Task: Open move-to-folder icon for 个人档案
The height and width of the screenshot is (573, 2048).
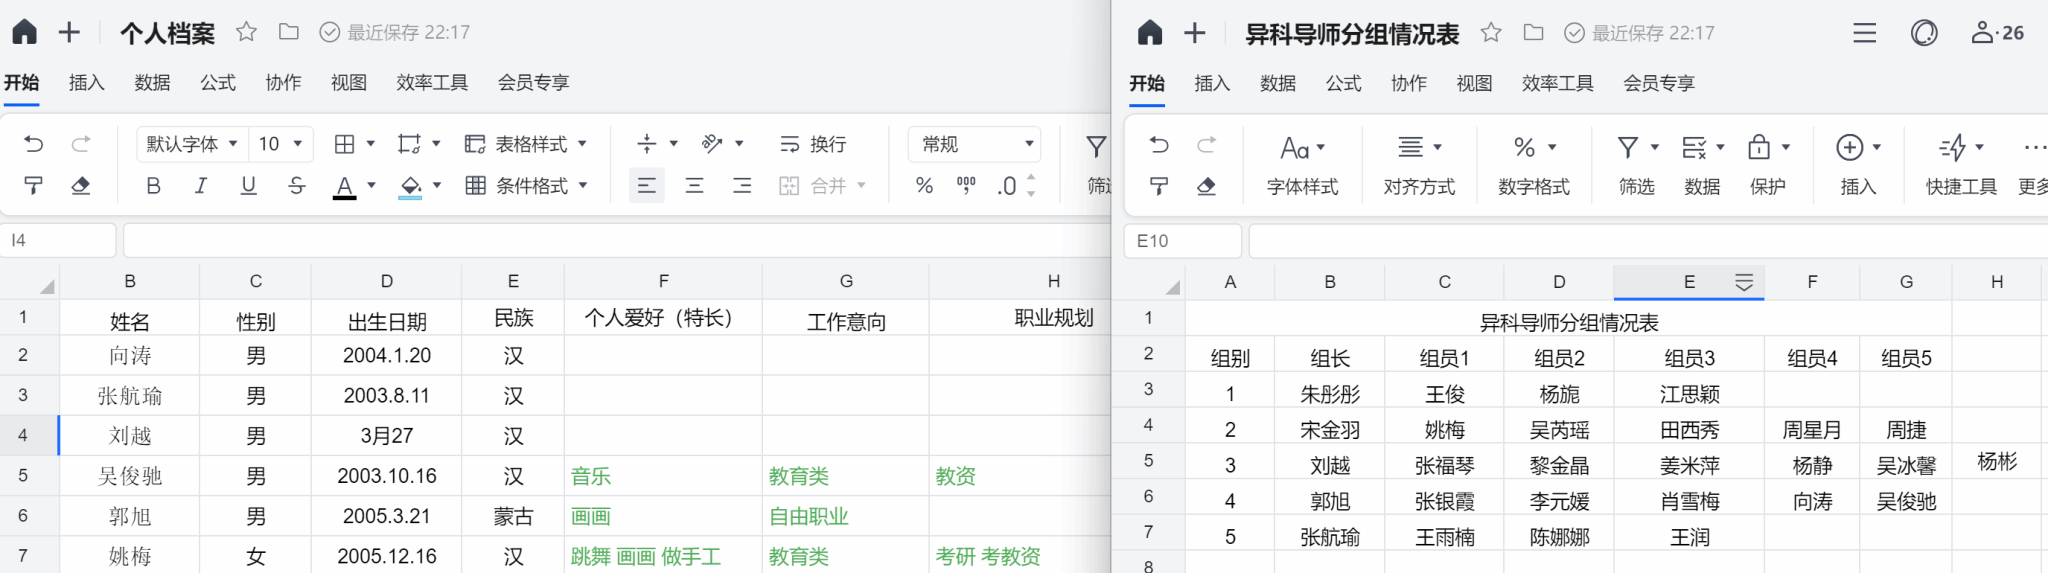Action: click(289, 32)
